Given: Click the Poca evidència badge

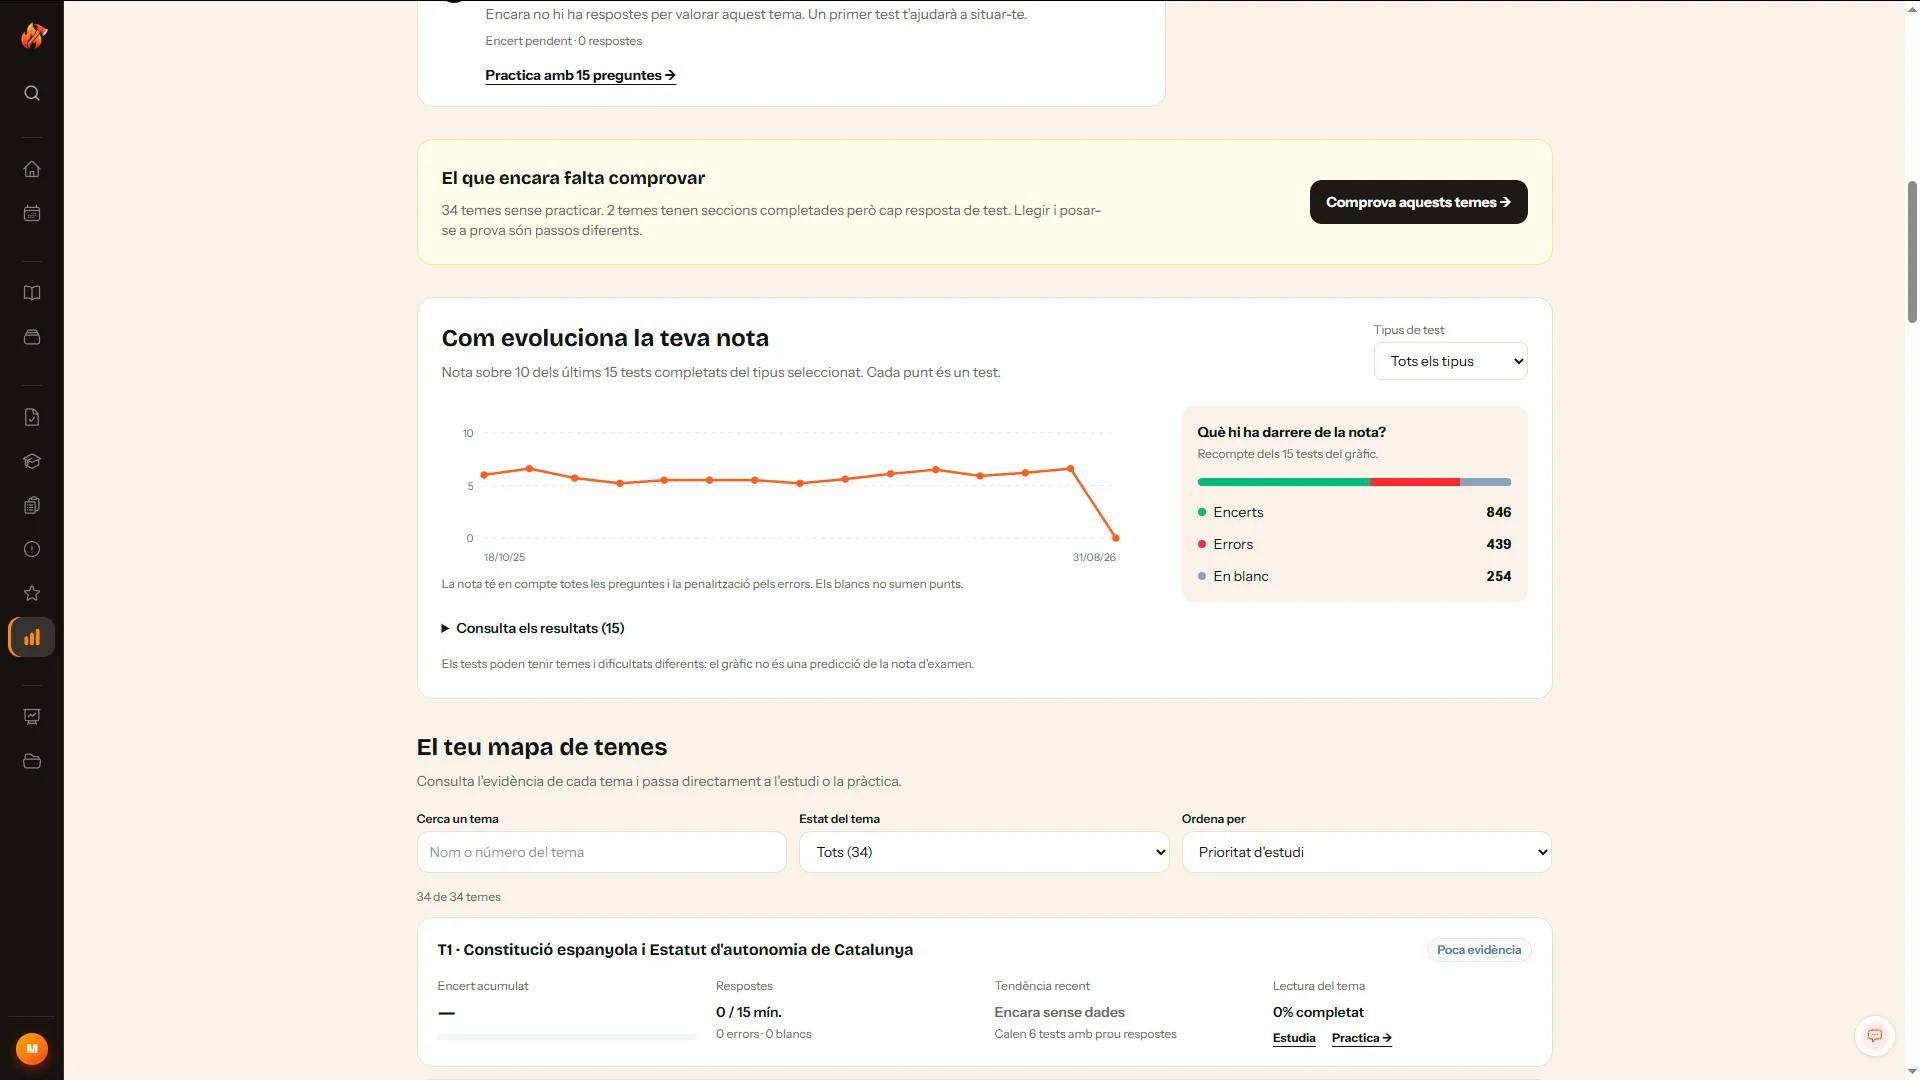Looking at the screenshot, I should 1478,950.
